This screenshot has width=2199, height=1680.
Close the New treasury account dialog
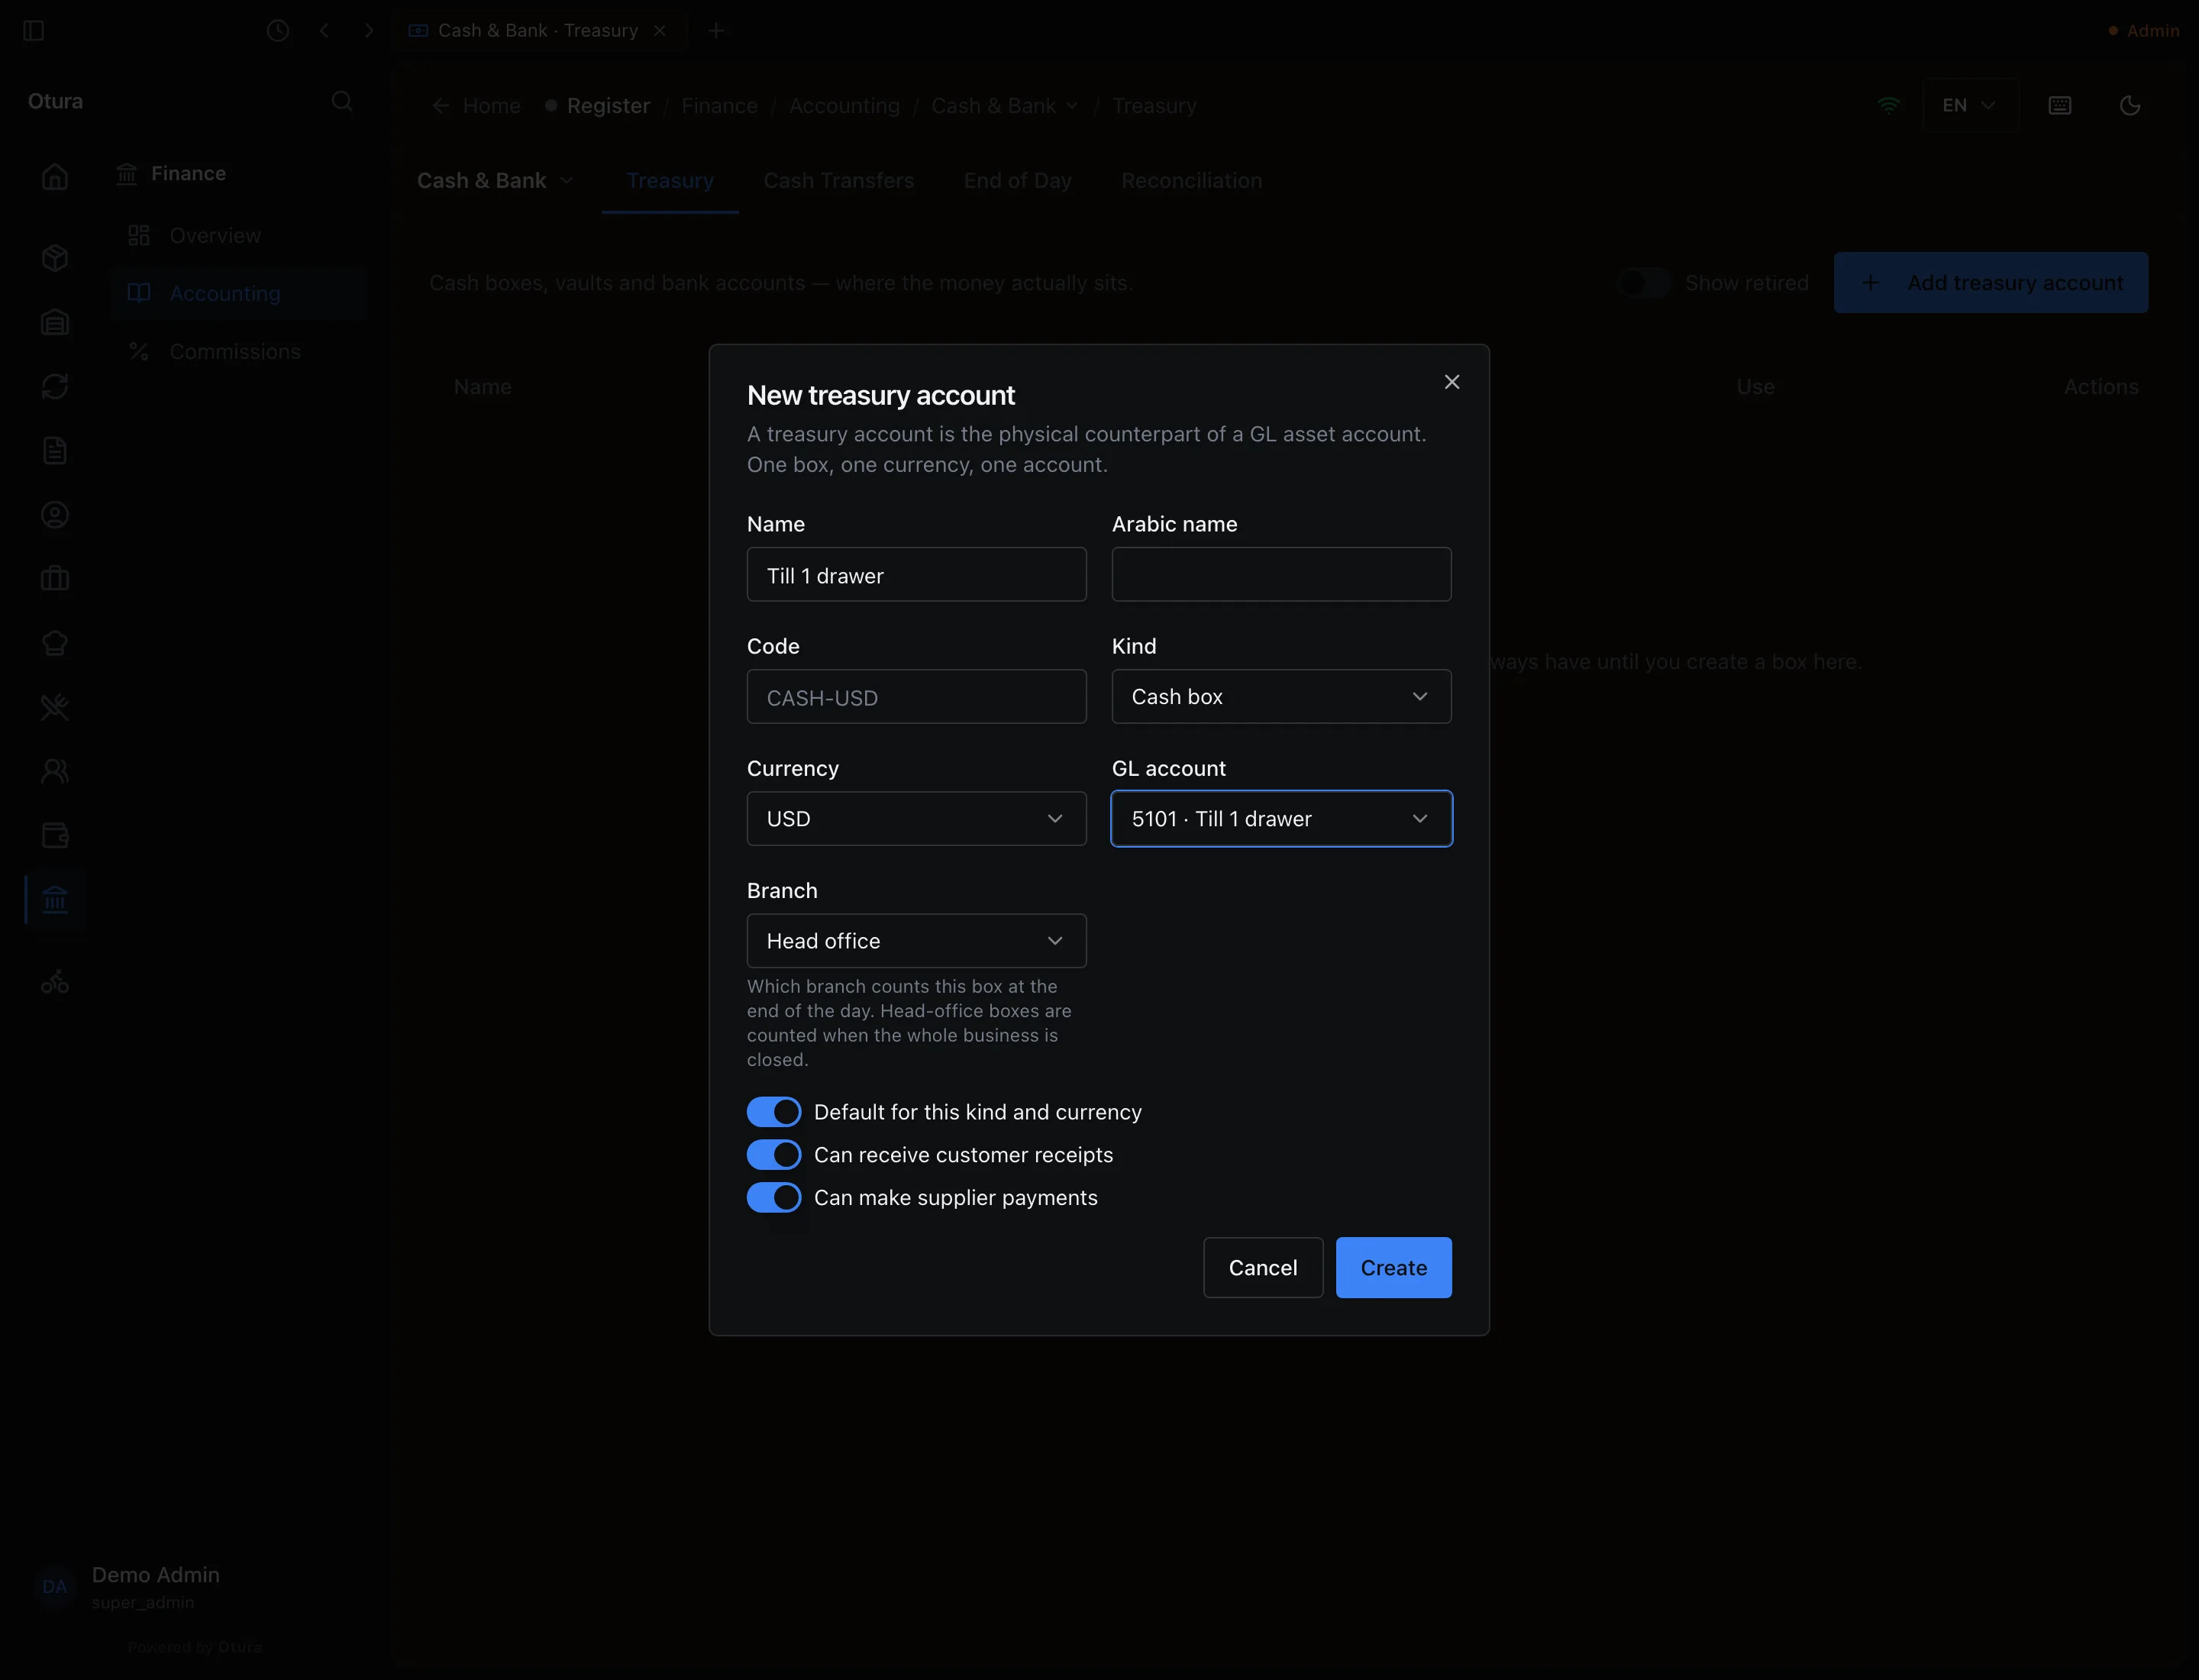point(1452,382)
